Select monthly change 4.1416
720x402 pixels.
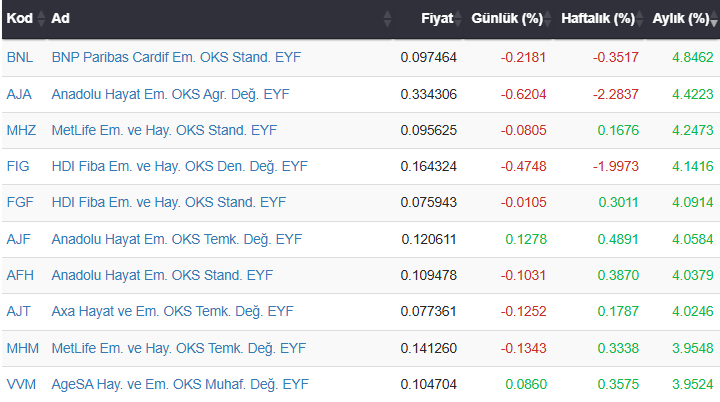pos(693,166)
